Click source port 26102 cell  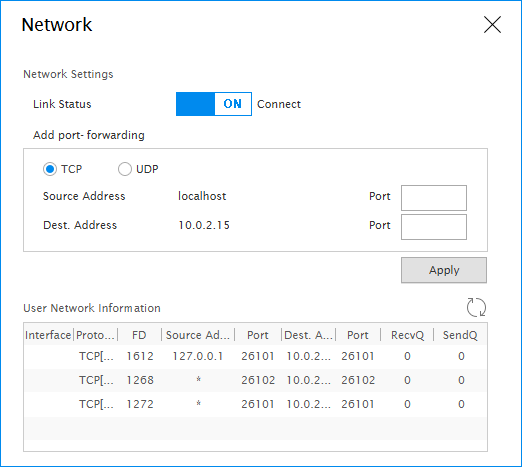[x=258, y=380]
